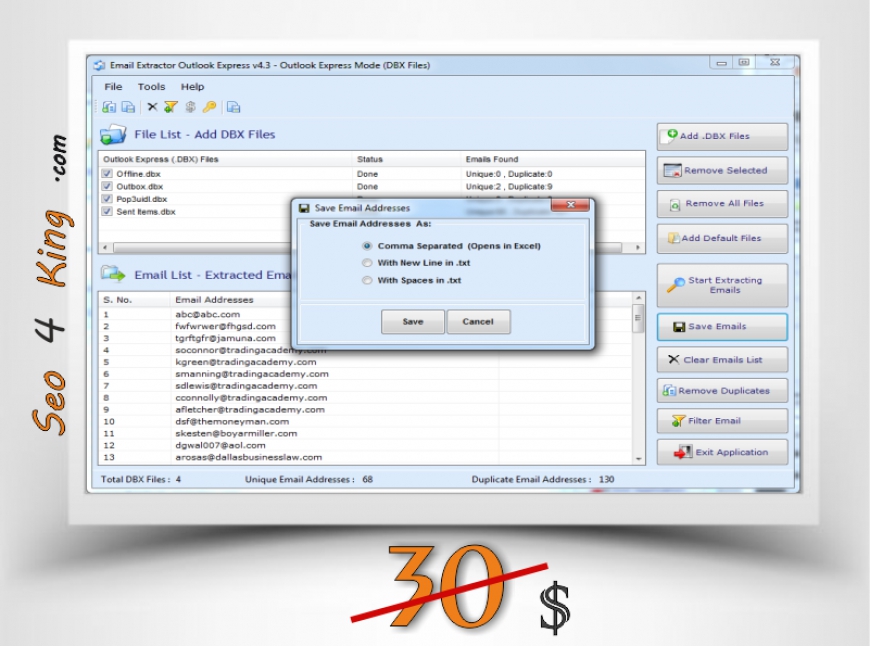Click the icon on Remove Duplicates button
The image size is (870, 646).
669,391
